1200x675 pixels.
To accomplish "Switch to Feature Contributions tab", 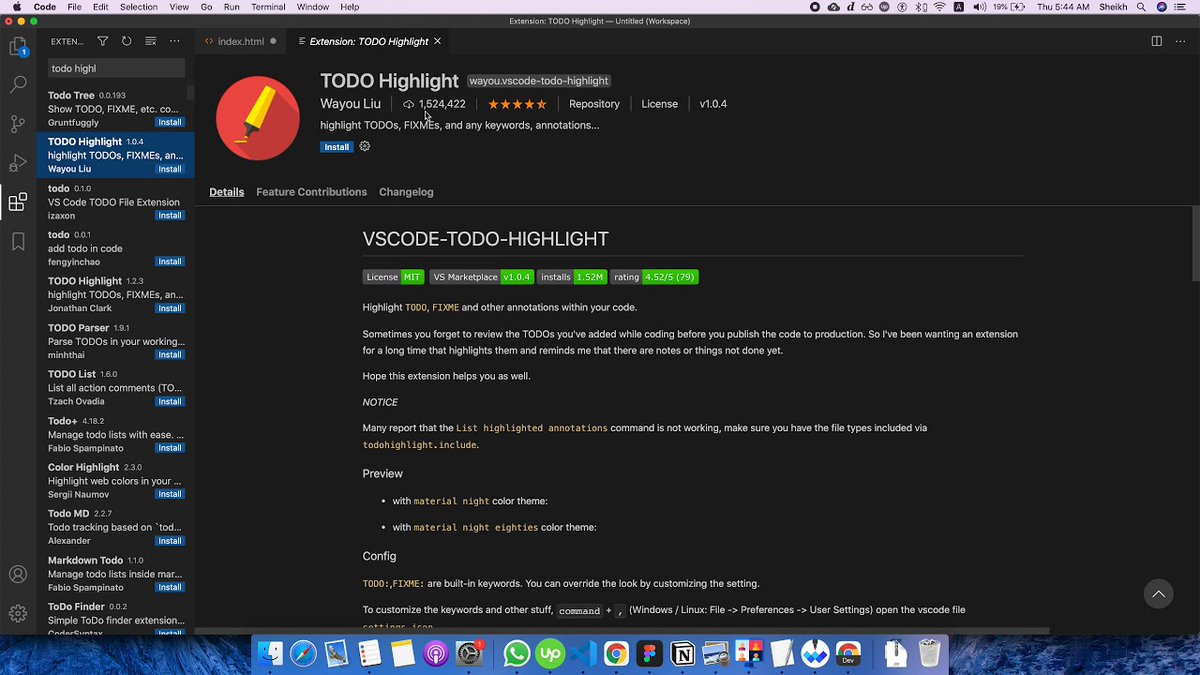I will 311,192.
